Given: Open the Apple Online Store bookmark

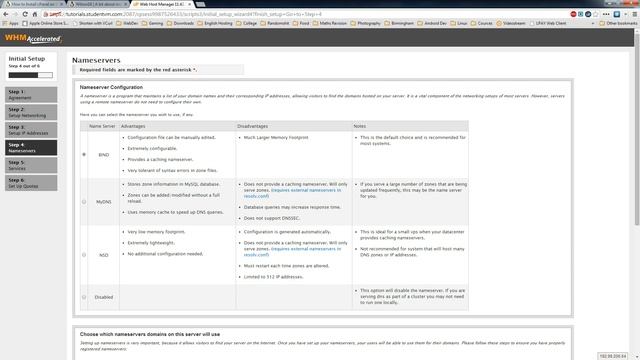Looking at the screenshot, I should pos(45,24).
